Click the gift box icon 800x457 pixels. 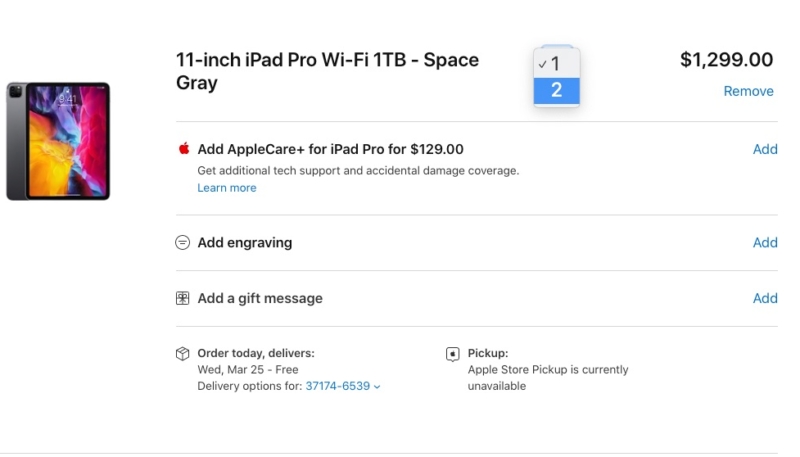point(183,298)
